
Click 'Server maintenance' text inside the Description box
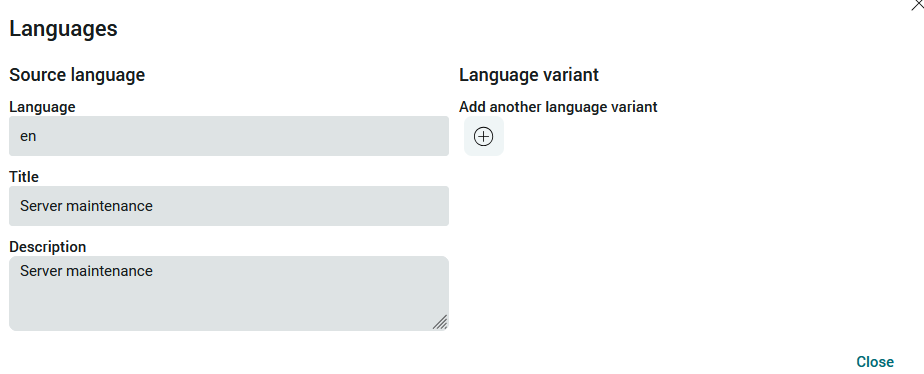(86, 271)
